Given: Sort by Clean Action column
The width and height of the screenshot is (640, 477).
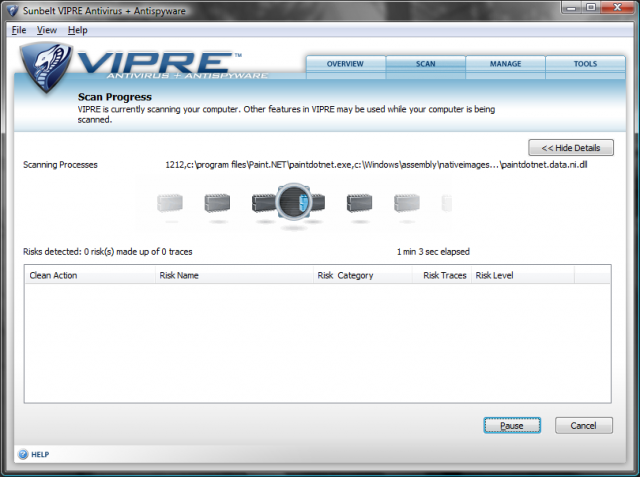Looking at the screenshot, I should coord(90,275).
